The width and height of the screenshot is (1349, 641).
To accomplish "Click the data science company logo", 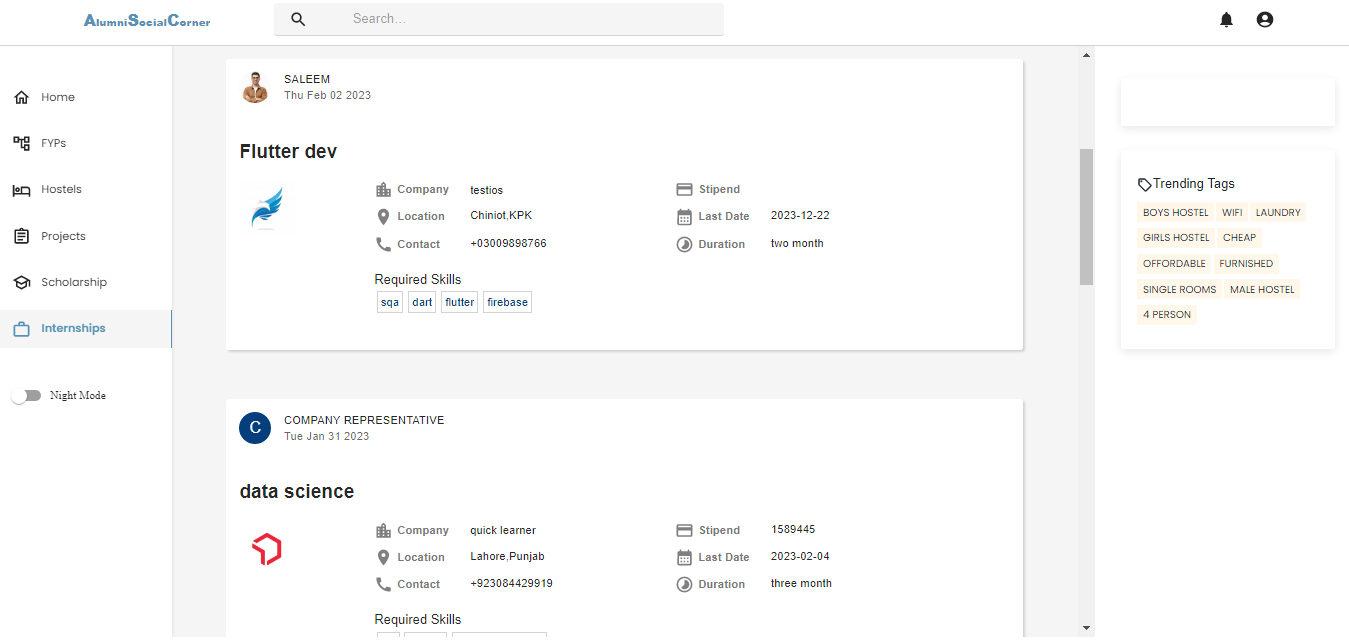I will [x=266, y=549].
